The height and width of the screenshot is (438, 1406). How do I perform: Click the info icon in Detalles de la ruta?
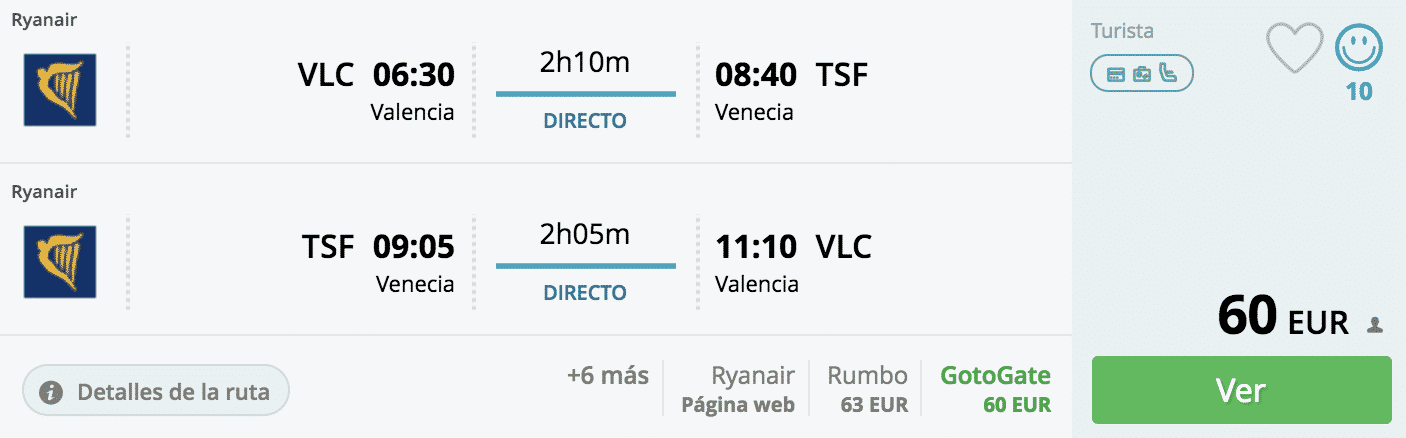[51, 392]
